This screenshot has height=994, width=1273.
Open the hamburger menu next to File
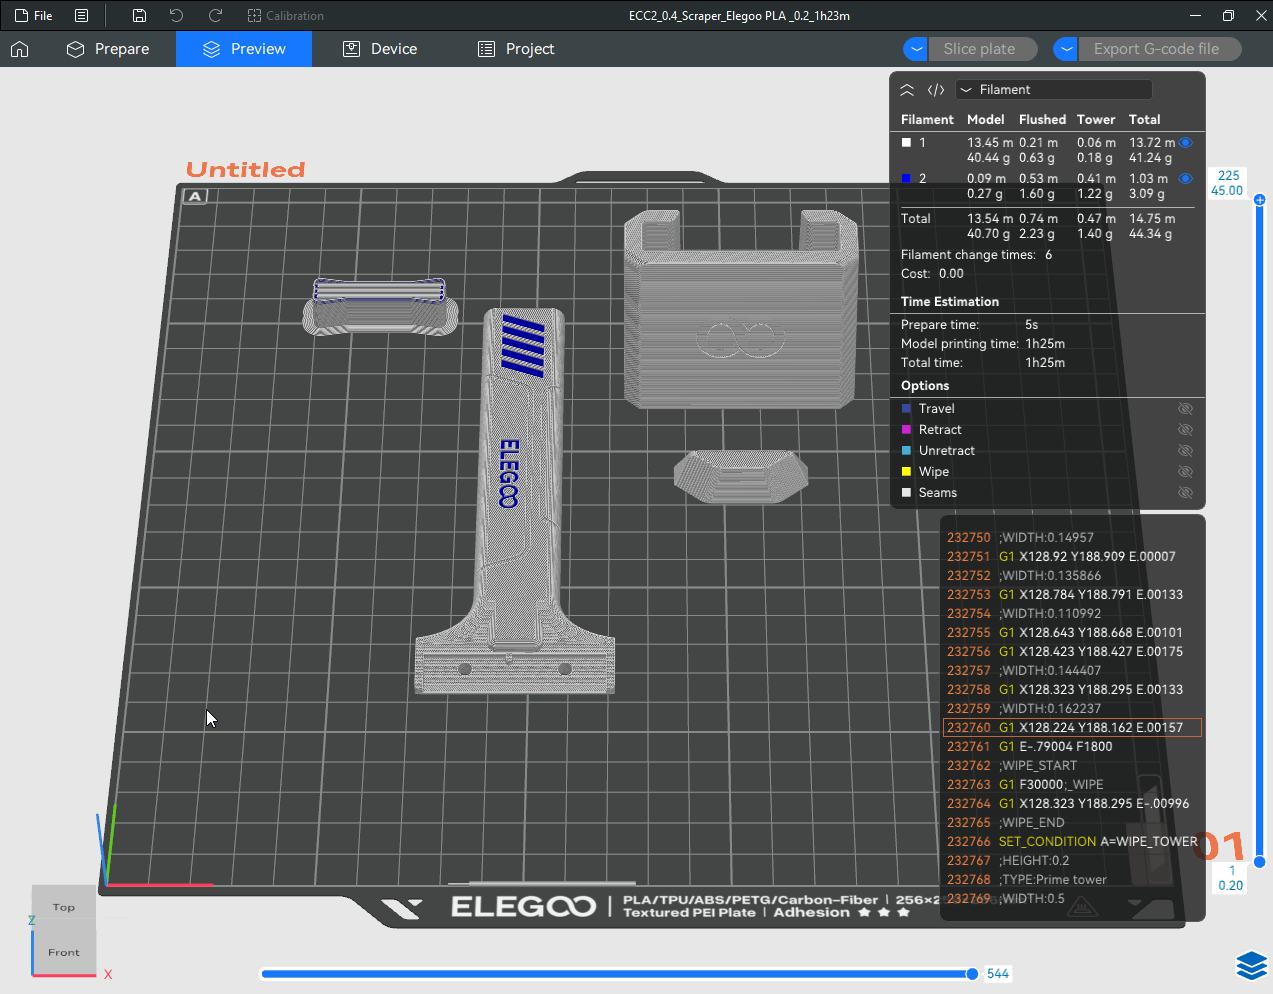pyautogui.click(x=82, y=16)
